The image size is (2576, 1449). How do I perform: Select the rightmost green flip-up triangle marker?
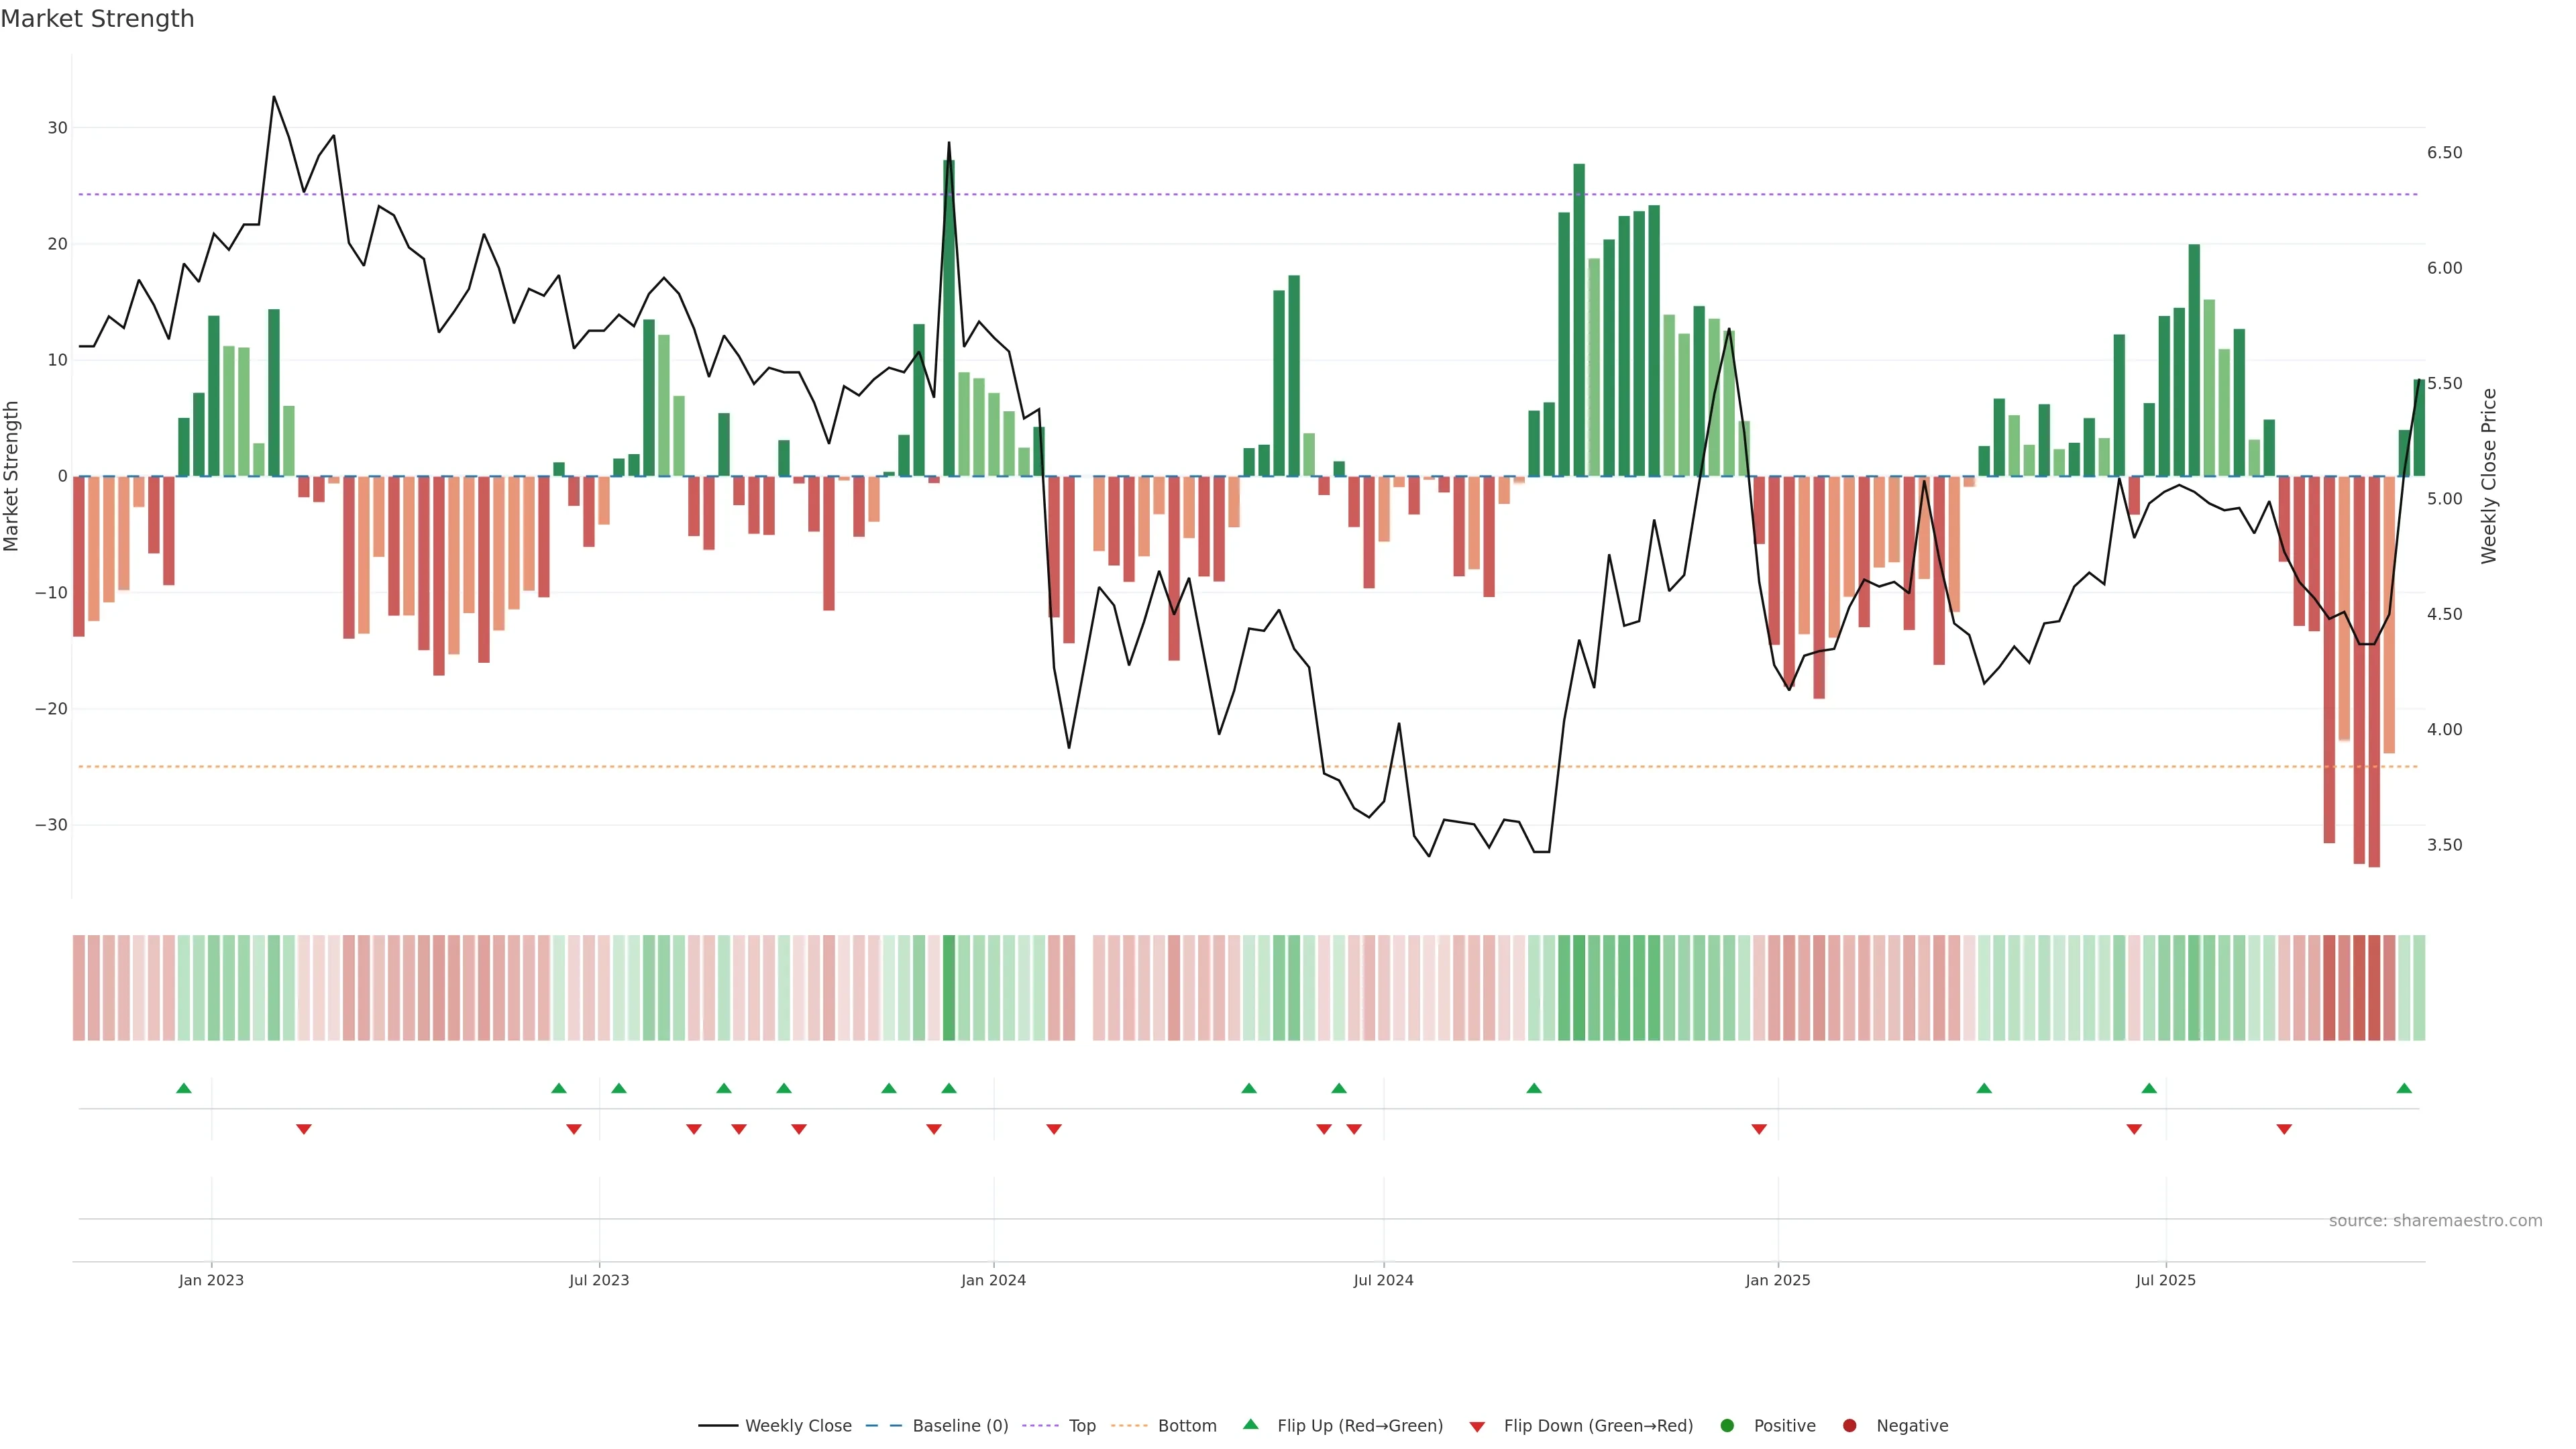coord(2404,1088)
